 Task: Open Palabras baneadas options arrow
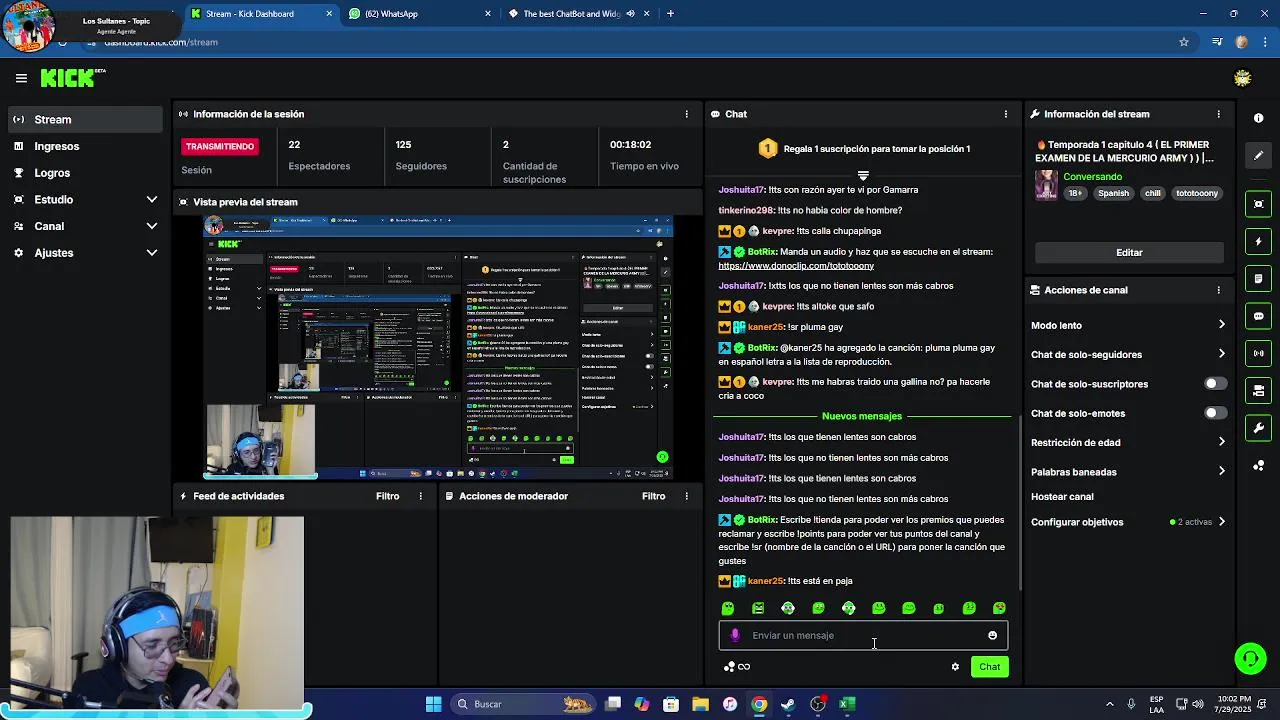[x=1221, y=472]
